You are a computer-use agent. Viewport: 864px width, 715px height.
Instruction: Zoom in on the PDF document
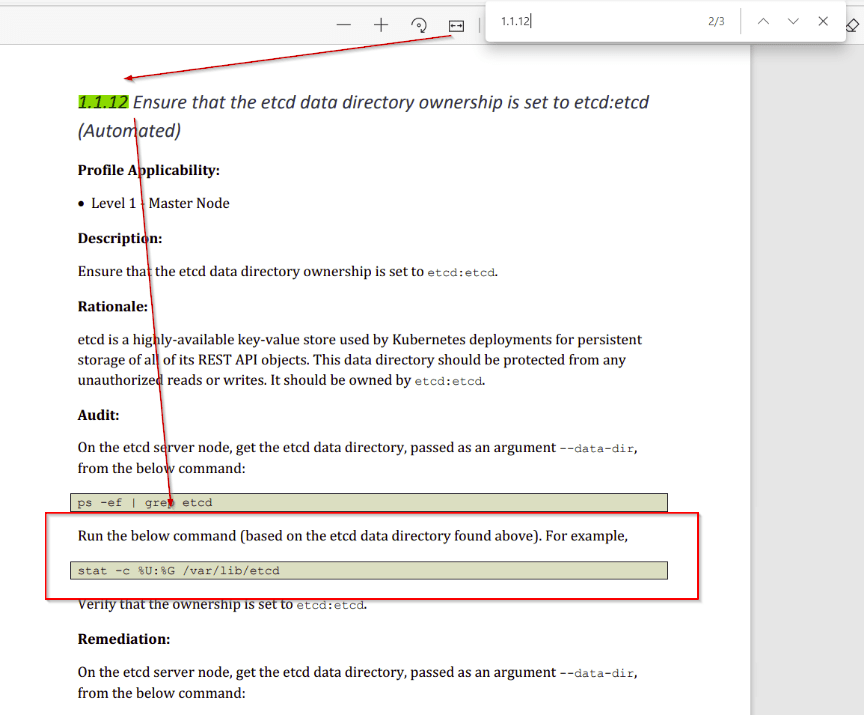coord(381,25)
